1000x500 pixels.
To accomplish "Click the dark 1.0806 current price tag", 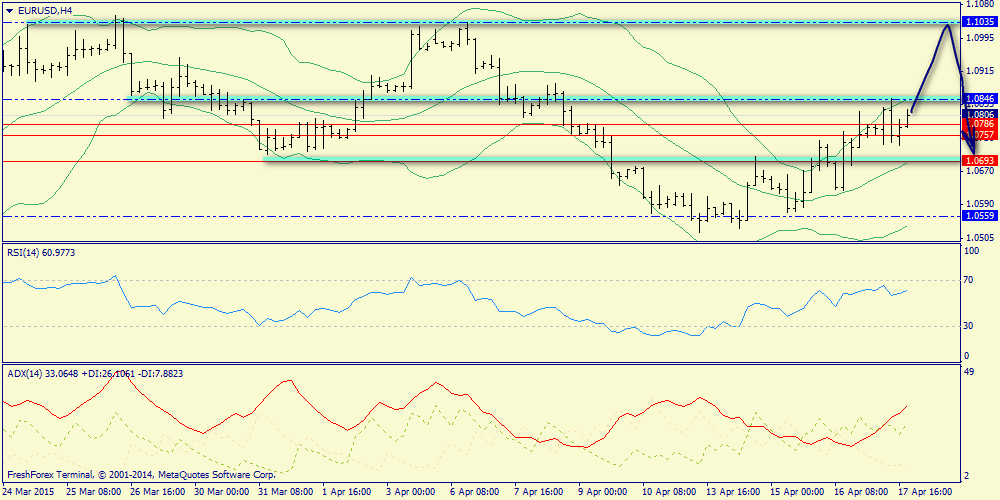I will coord(982,114).
